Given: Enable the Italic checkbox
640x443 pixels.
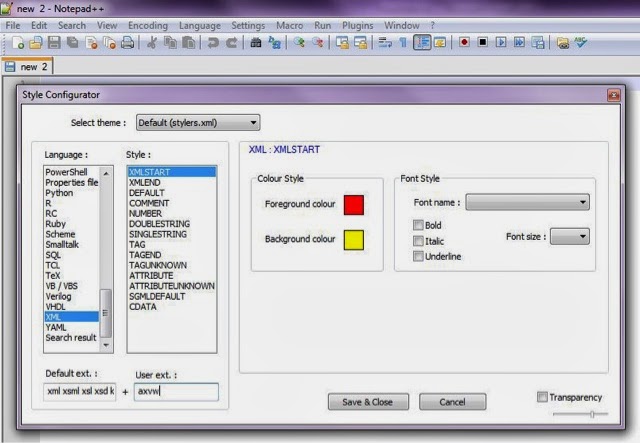Looking at the screenshot, I should pos(418,241).
